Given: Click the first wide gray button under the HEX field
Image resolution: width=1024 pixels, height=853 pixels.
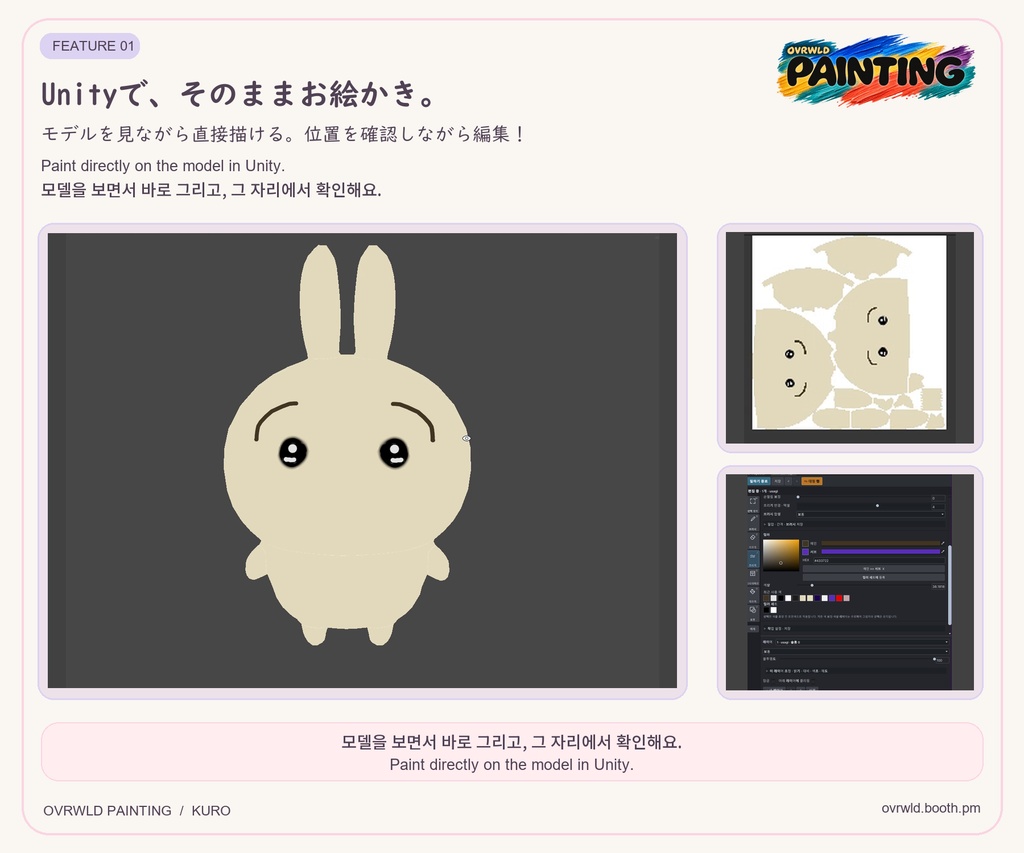Looking at the screenshot, I should (873, 569).
